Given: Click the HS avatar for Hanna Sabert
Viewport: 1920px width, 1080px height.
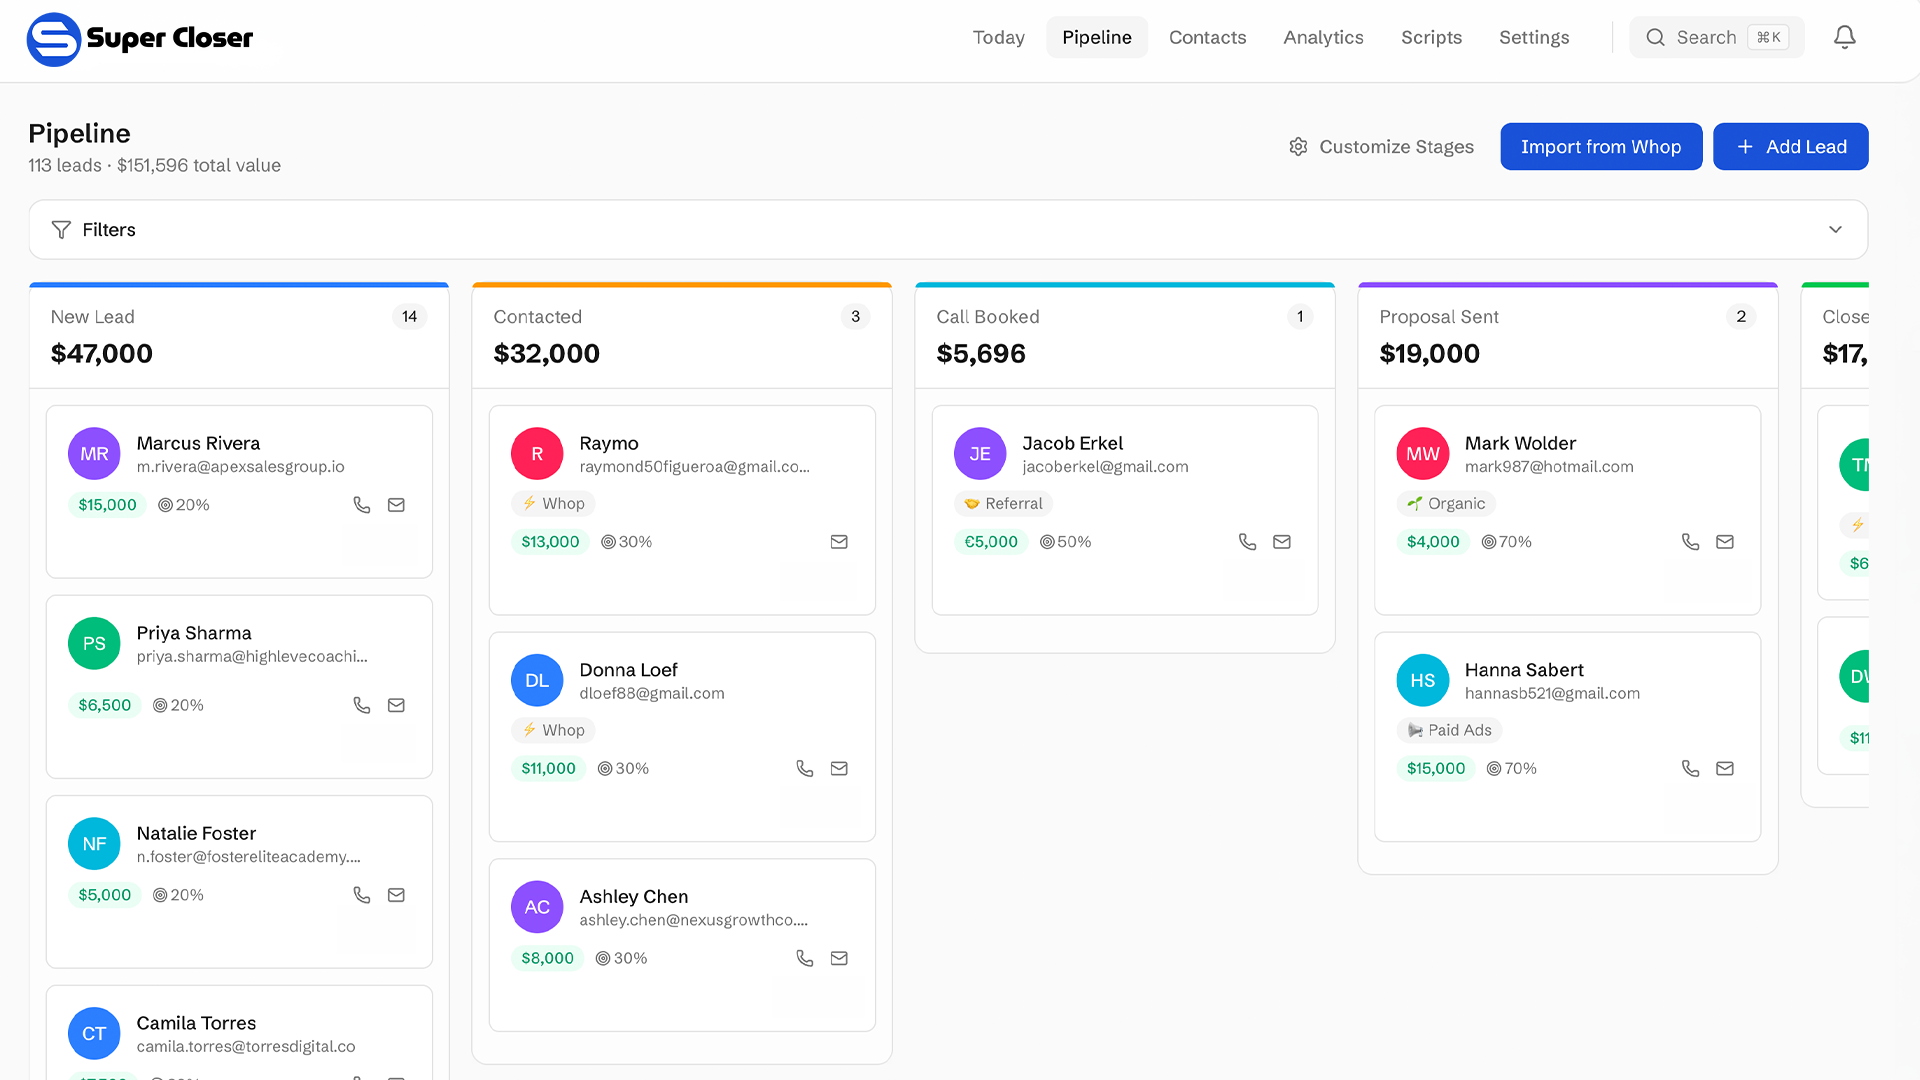Looking at the screenshot, I should point(1423,681).
